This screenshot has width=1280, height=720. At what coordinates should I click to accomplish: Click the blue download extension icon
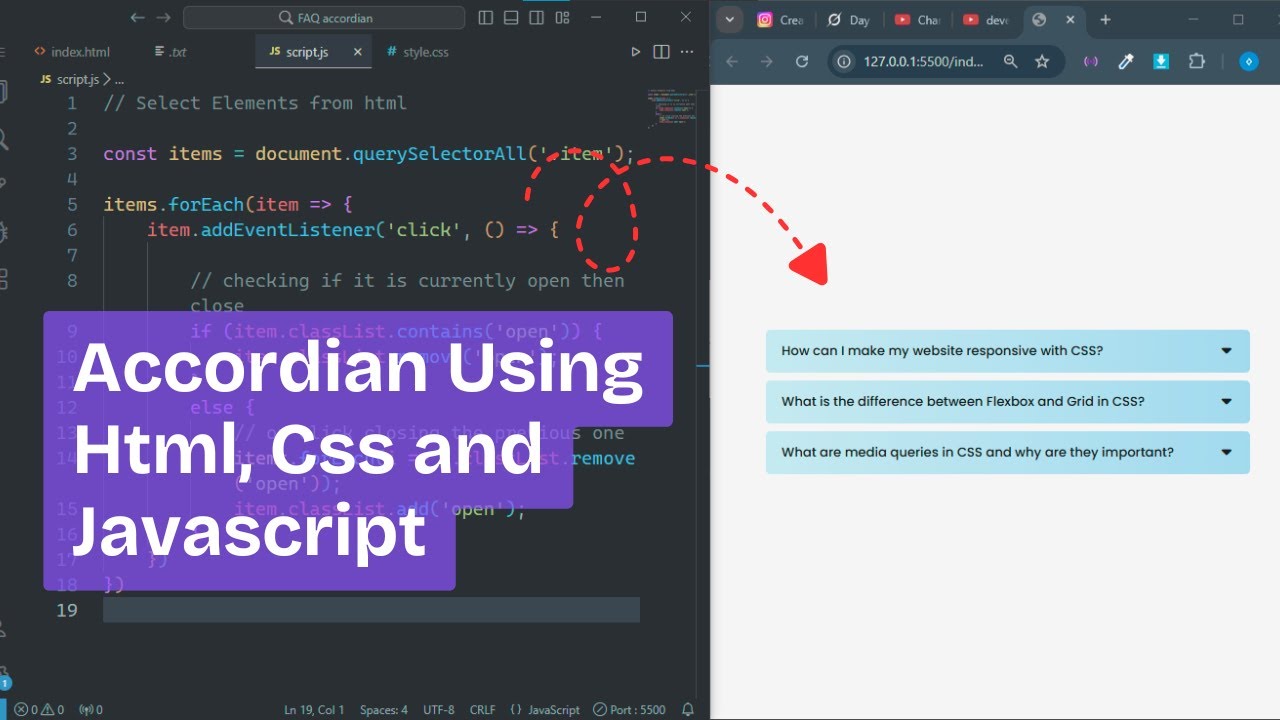(x=1161, y=62)
